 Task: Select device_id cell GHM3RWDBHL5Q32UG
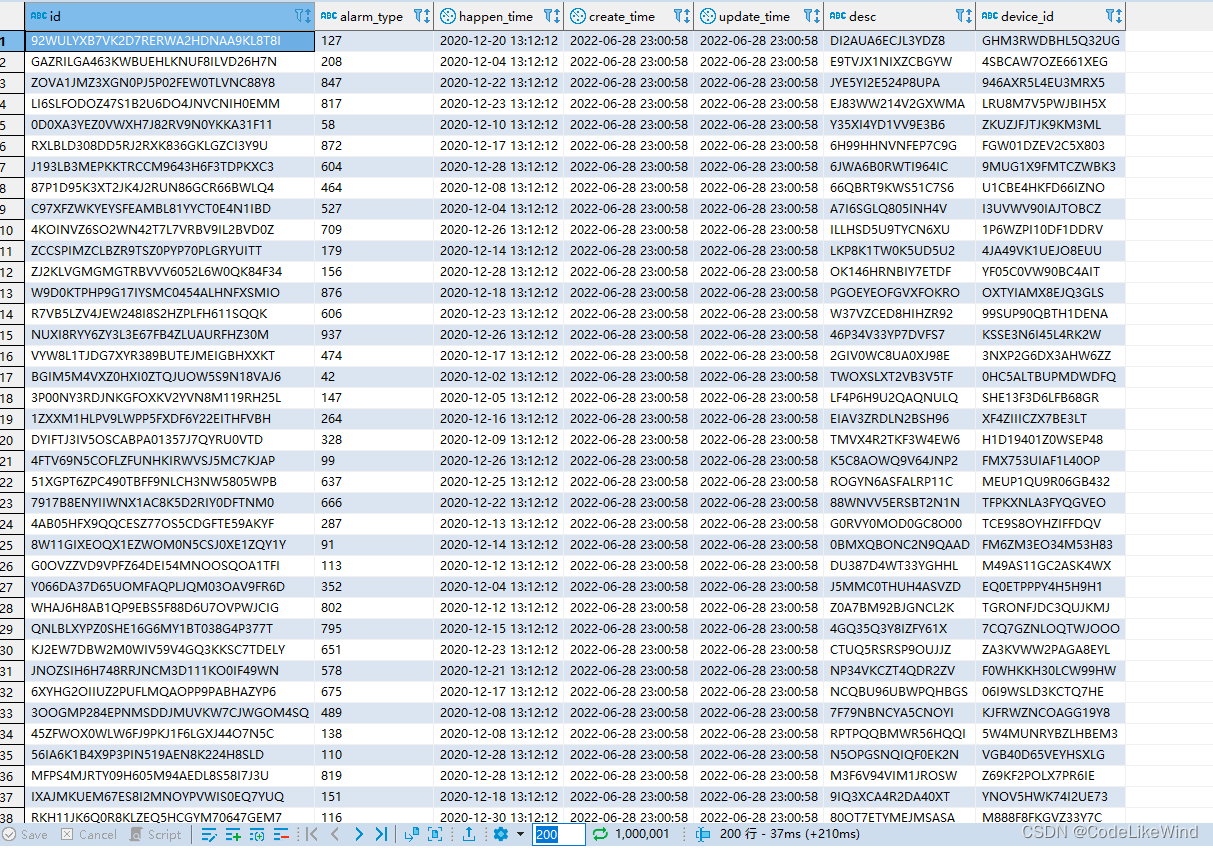click(1050, 41)
